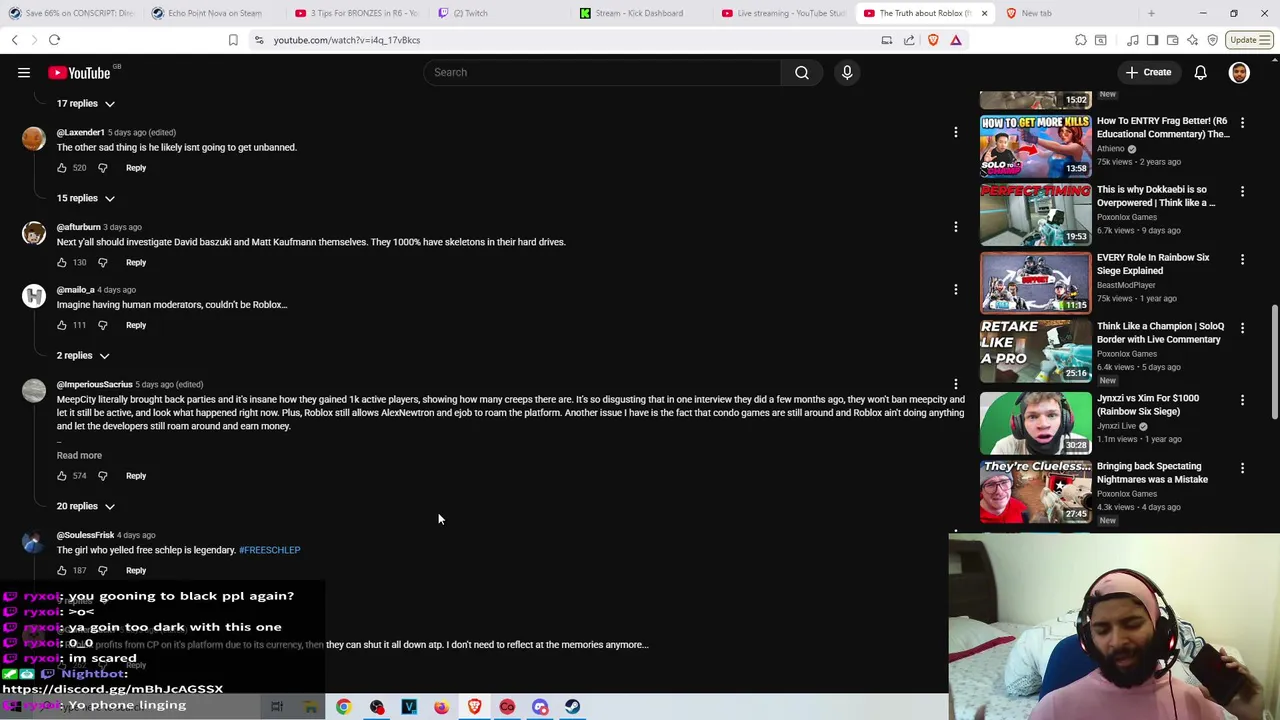The height and width of the screenshot is (720, 1280).
Task: Open YouTube notifications bell
Action: [1200, 72]
